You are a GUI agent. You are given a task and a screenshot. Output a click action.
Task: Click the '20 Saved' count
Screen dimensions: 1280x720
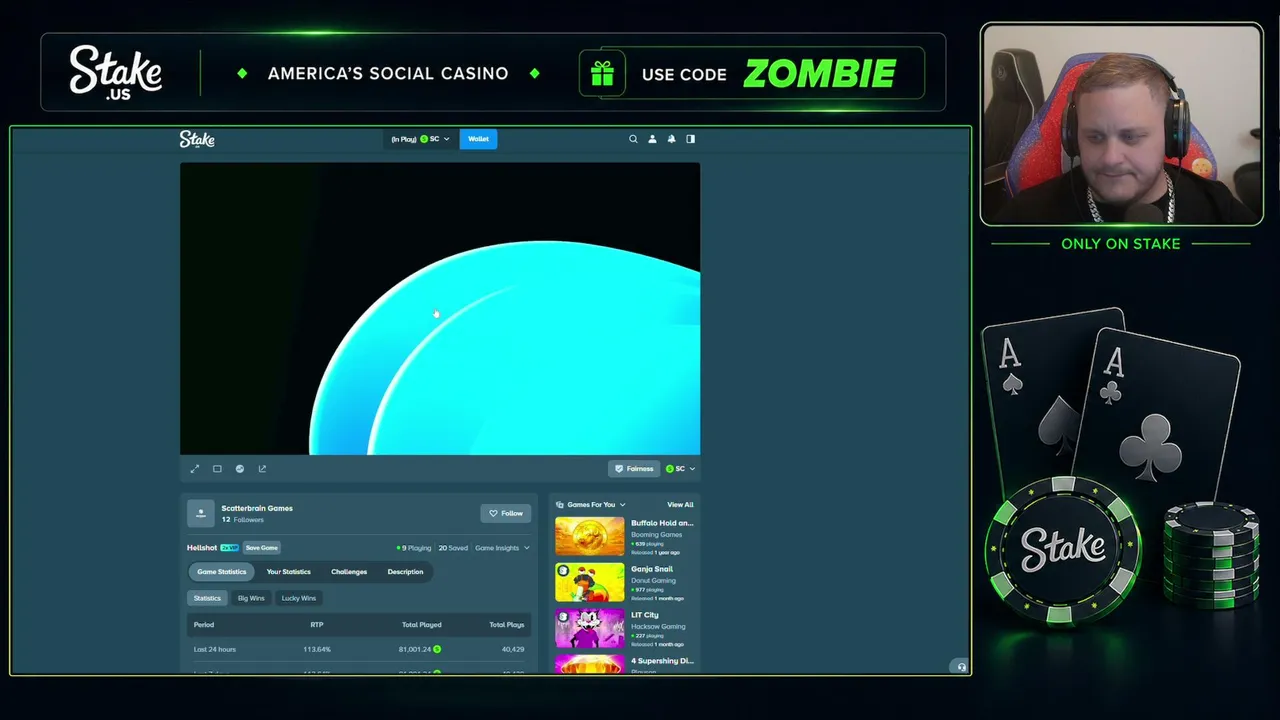coord(453,548)
